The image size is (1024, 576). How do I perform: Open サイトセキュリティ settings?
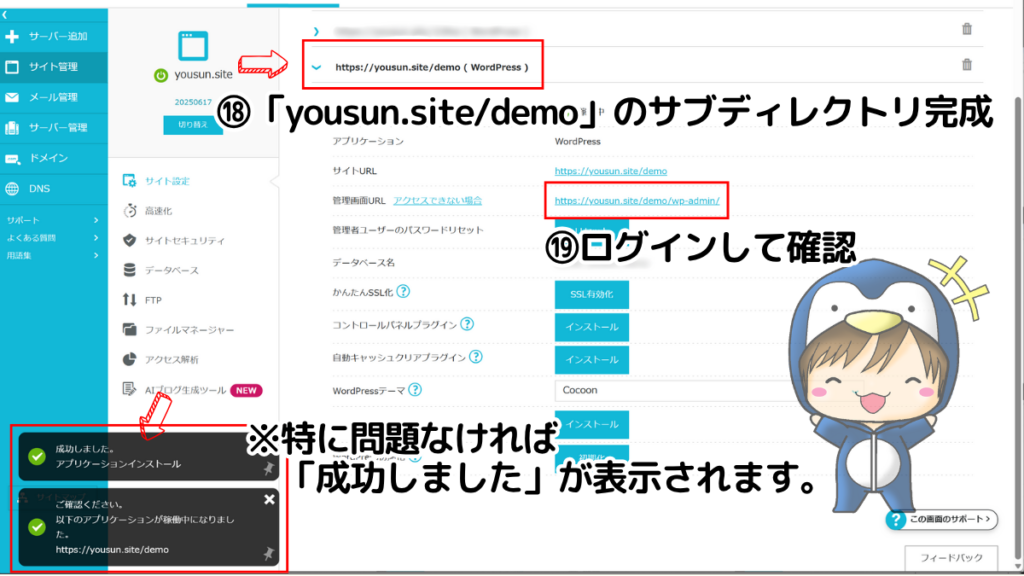(x=184, y=240)
